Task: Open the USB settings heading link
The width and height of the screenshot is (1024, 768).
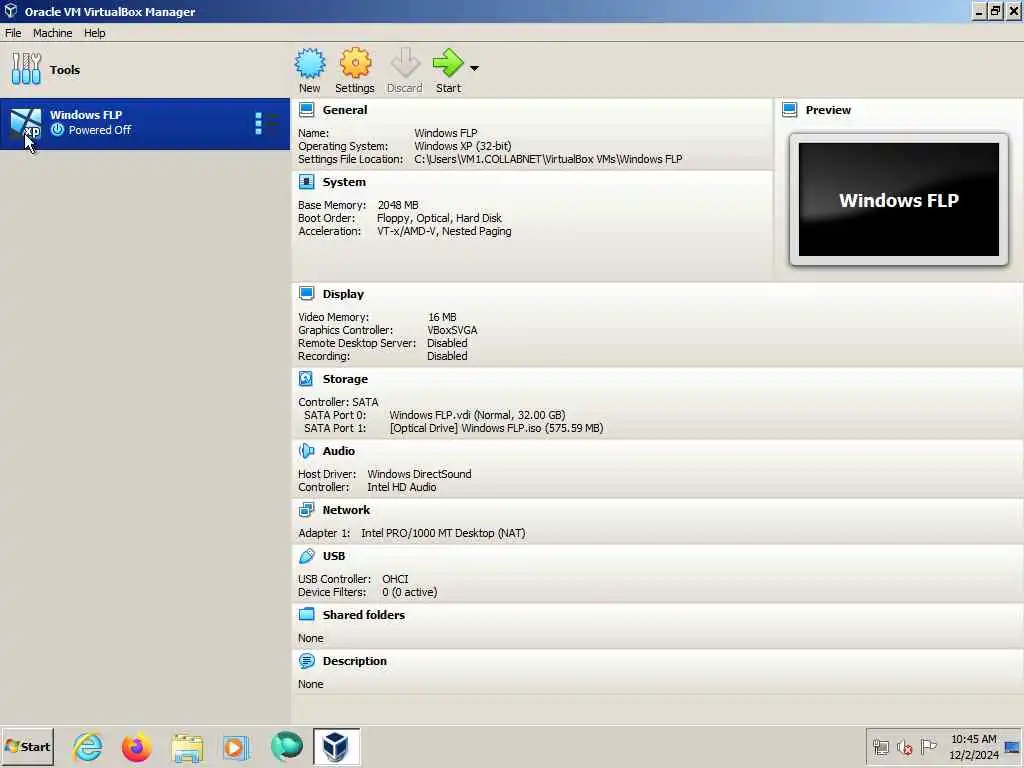Action: coord(334,556)
